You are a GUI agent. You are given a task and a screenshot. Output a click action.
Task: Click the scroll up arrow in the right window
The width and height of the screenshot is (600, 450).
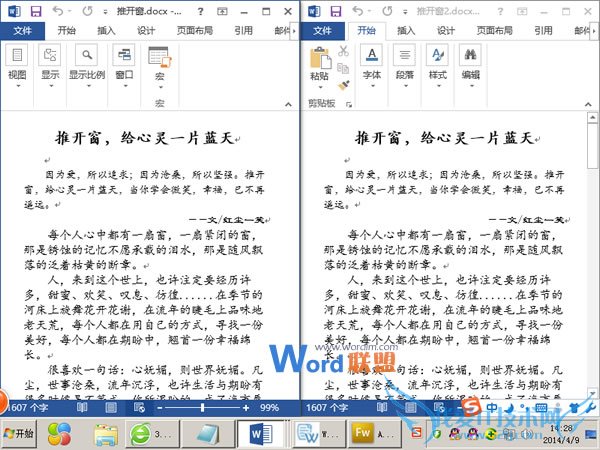click(x=592, y=117)
